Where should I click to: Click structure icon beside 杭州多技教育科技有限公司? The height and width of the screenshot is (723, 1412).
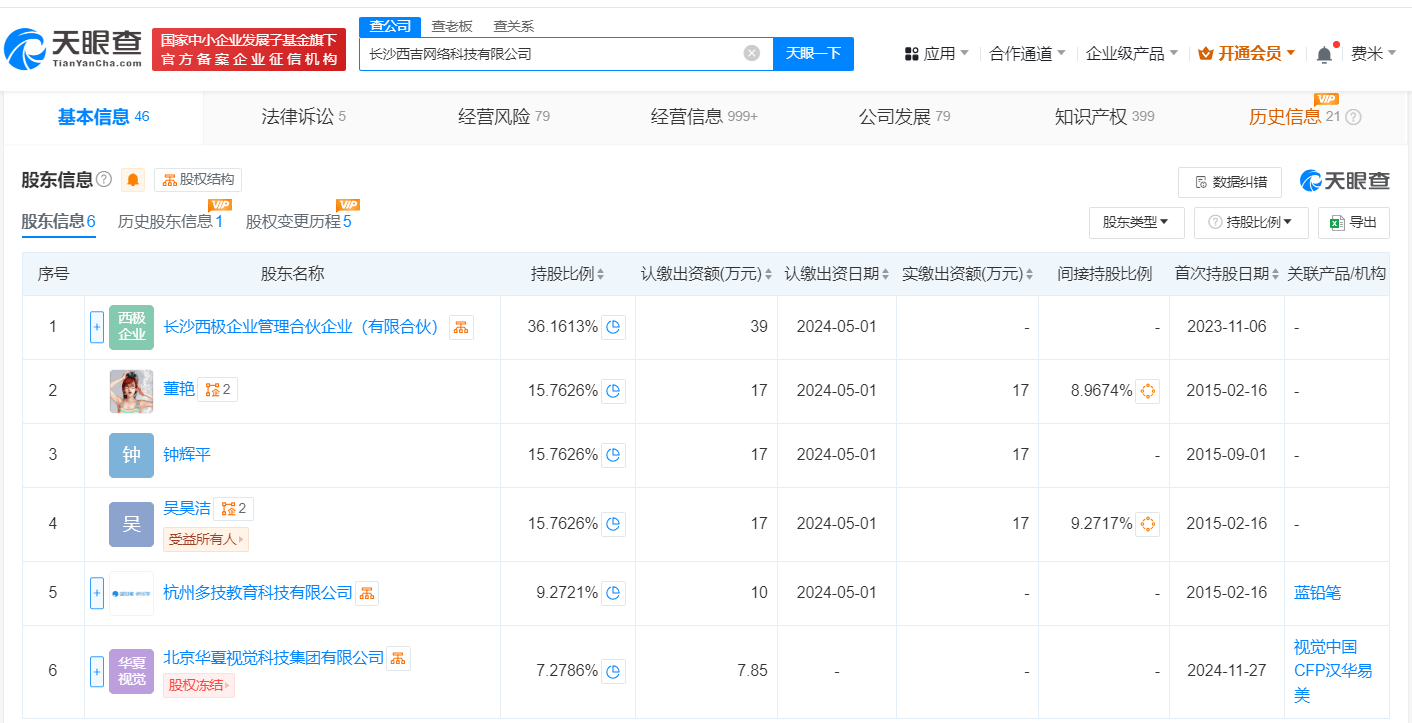(x=367, y=594)
